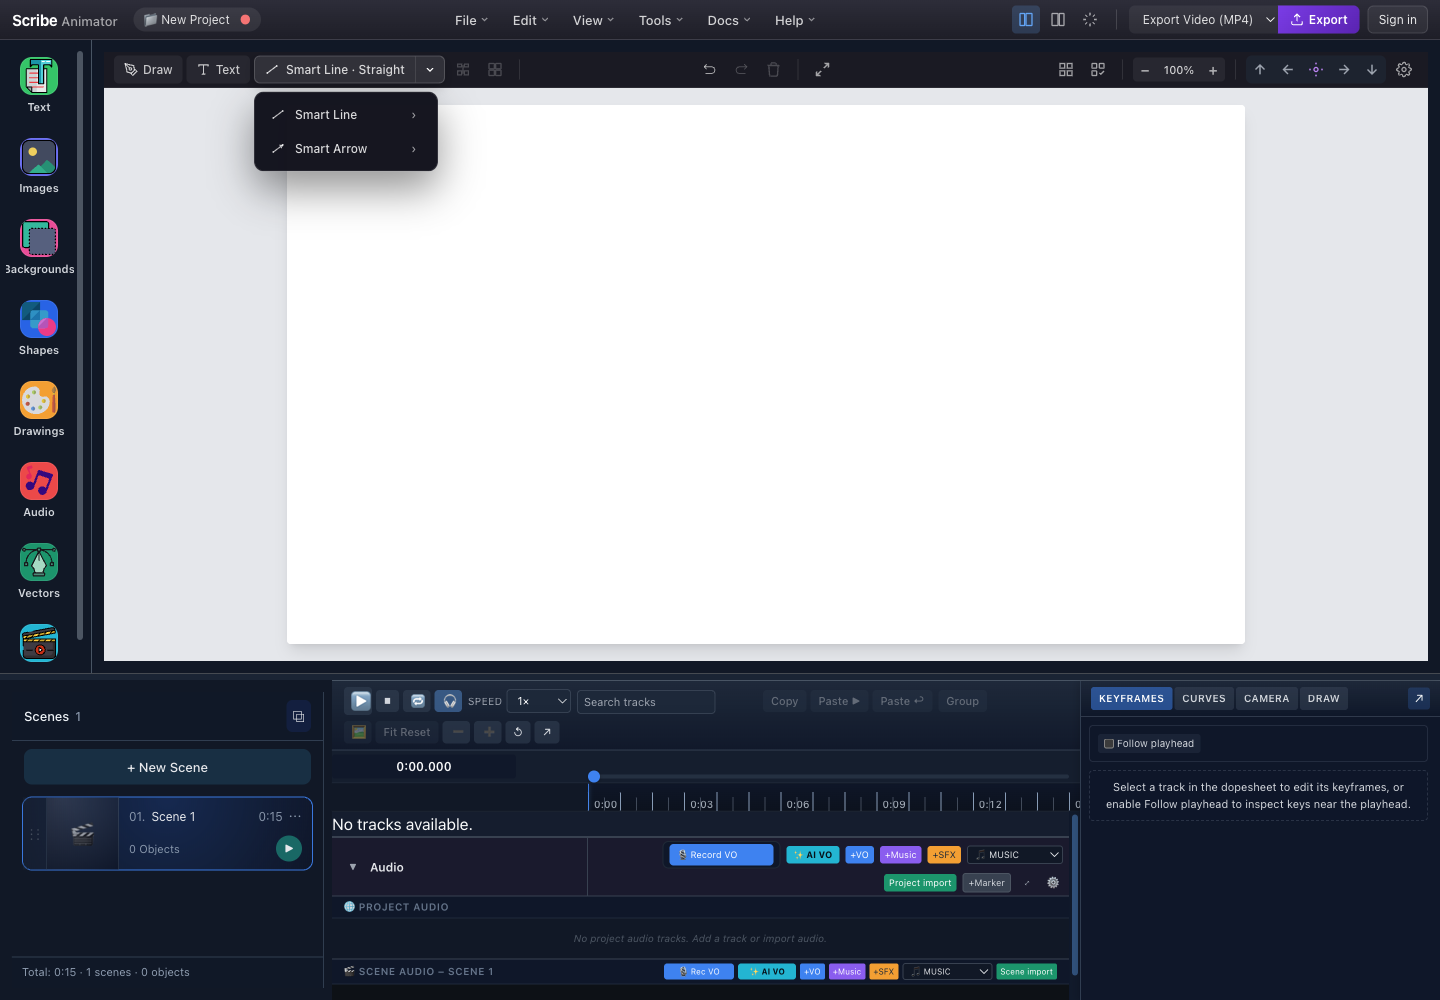The width and height of the screenshot is (1440, 1000).
Task: Click the timeline playhead scrubber handle
Action: coord(594,776)
